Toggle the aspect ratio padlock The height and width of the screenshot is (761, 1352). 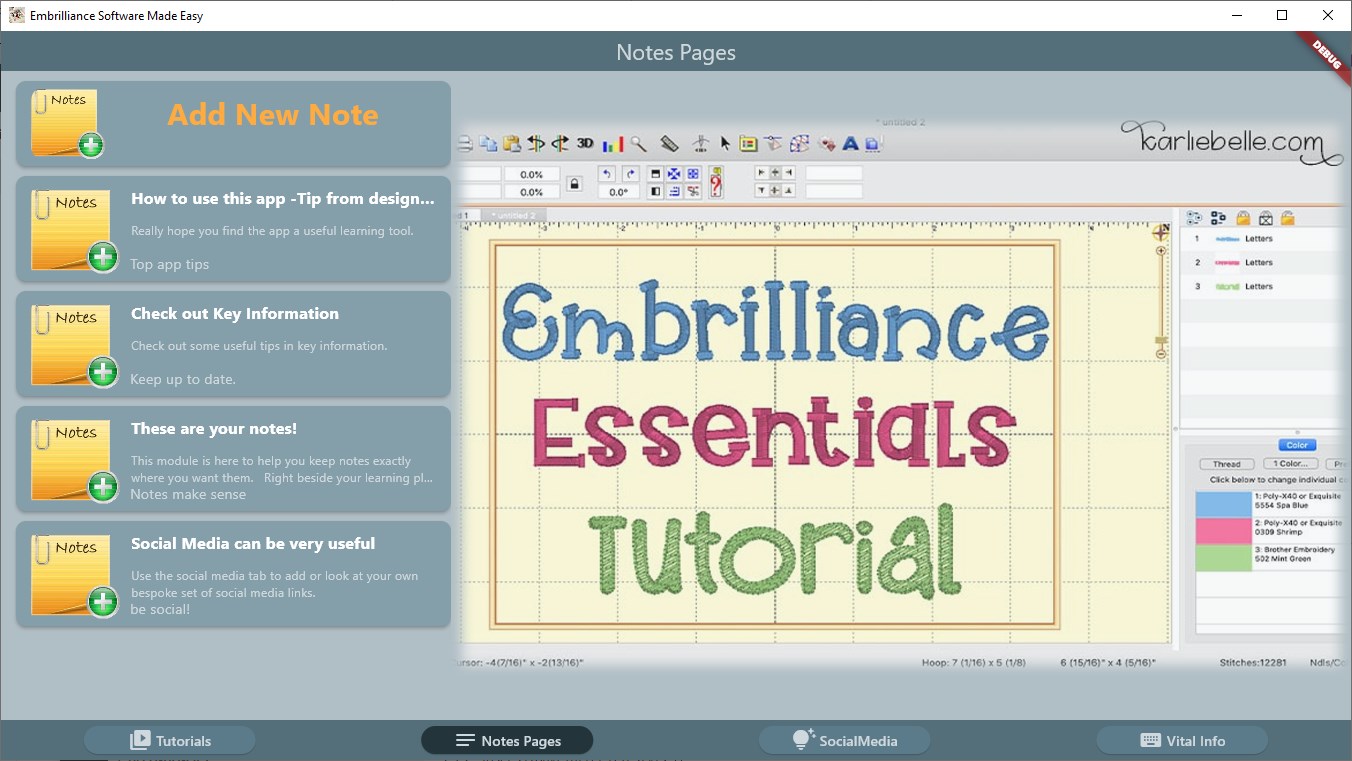pos(575,181)
